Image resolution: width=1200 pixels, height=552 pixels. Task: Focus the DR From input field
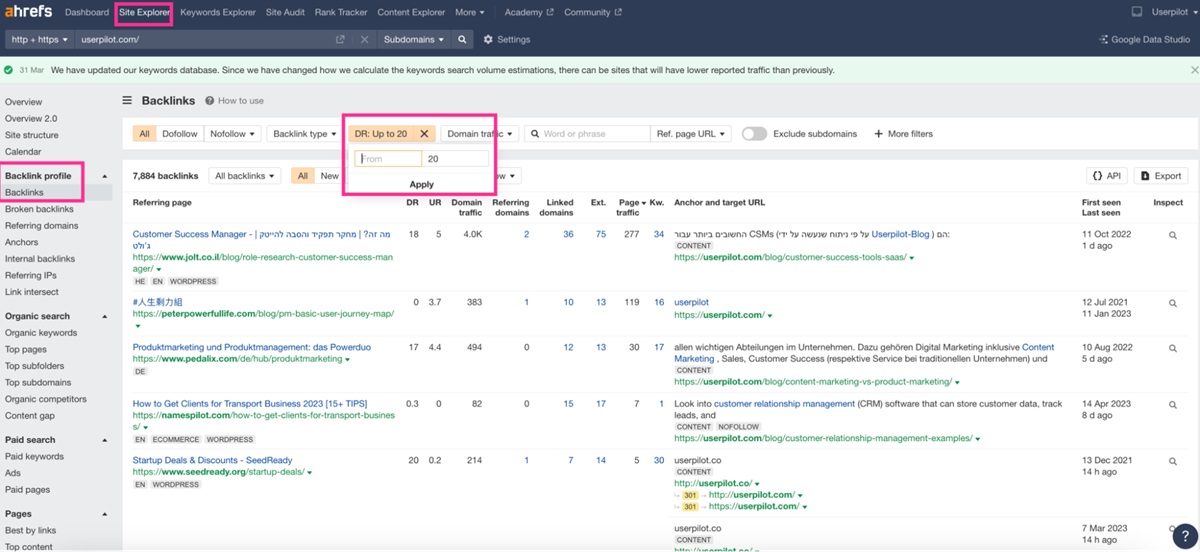388,158
